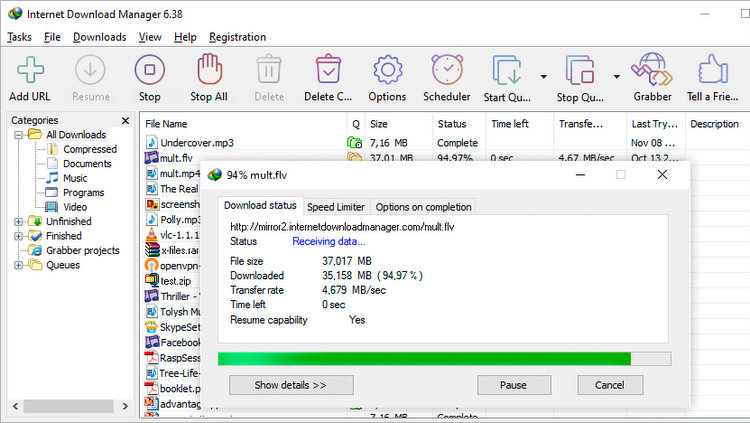750x423 pixels.
Task: Sort by Last Try column header
Action: pyautogui.click(x=655, y=124)
